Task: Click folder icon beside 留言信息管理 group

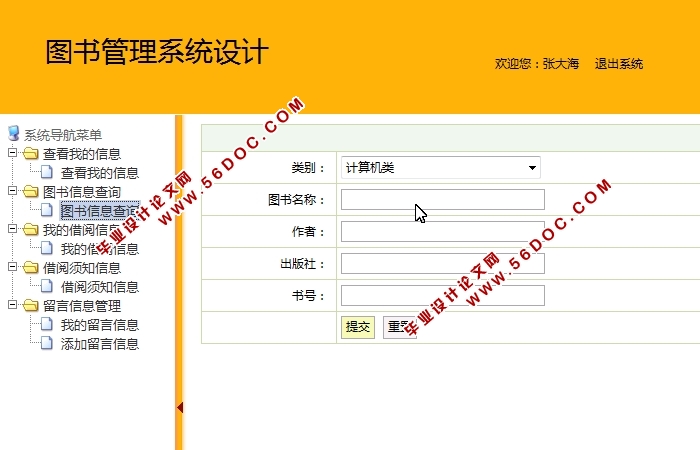Action: 30,306
